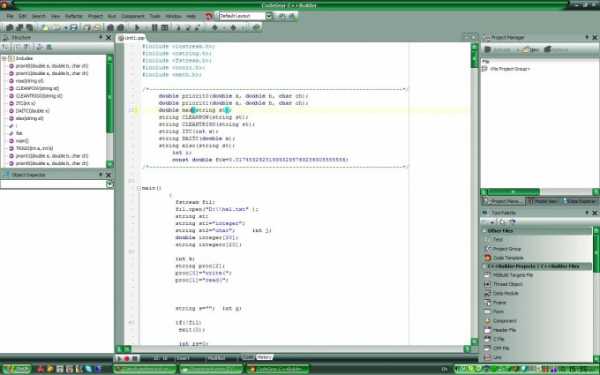Click the macro play button in status bar
600x375 pixels.
[x=119, y=359]
